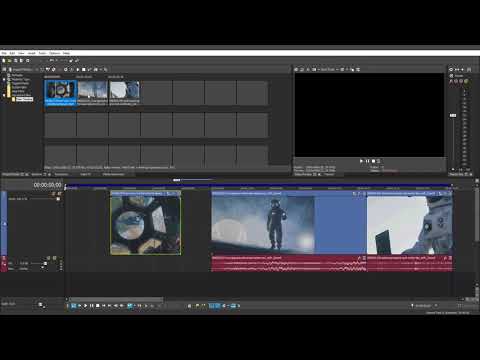
Task: Open the File menu
Action: coord(4,53)
